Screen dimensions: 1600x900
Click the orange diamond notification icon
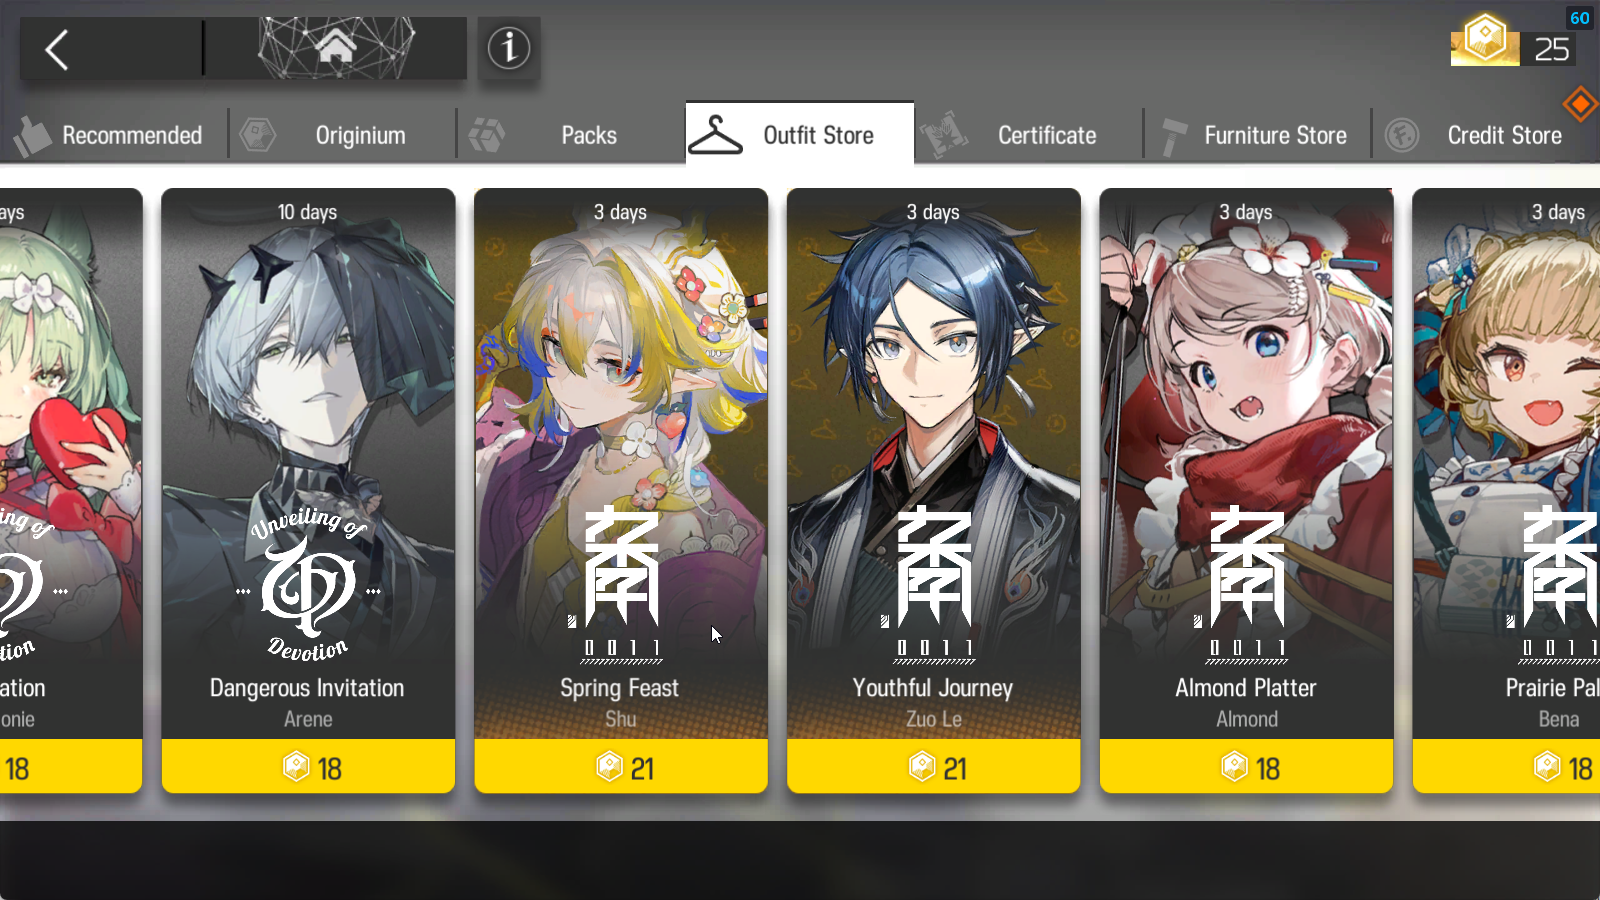(1581, 103)
